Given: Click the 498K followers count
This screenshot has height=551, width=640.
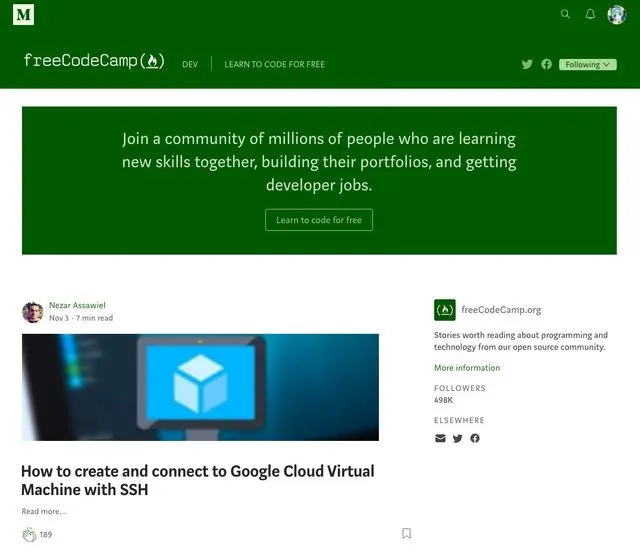Looking at the screenshot, I should [x=443, y=400].
